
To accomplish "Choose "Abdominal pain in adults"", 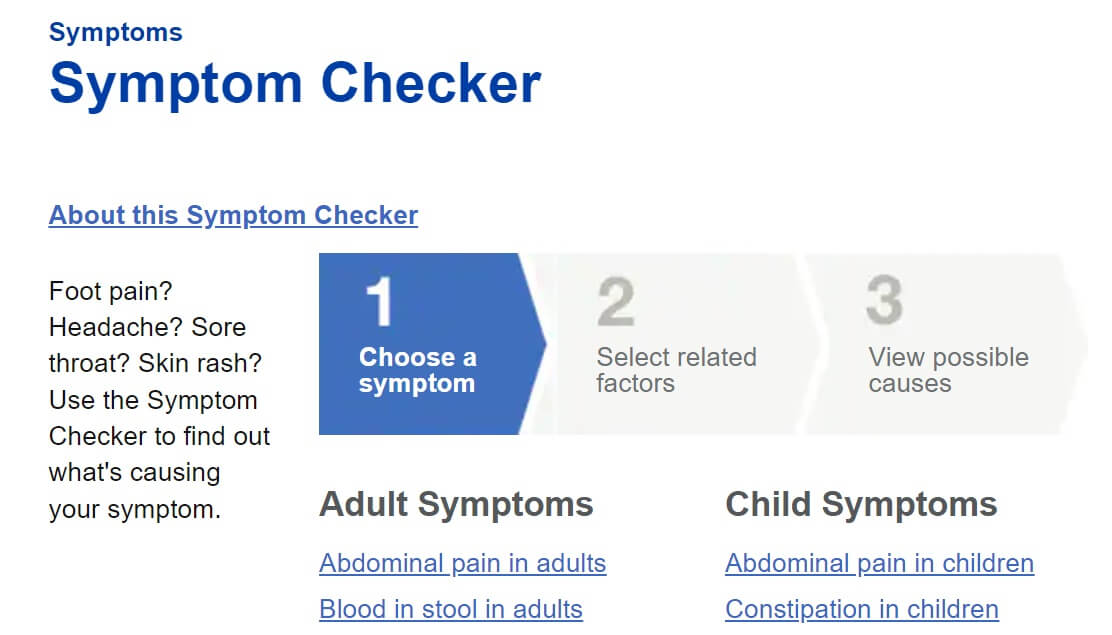I will click(462, 563).
